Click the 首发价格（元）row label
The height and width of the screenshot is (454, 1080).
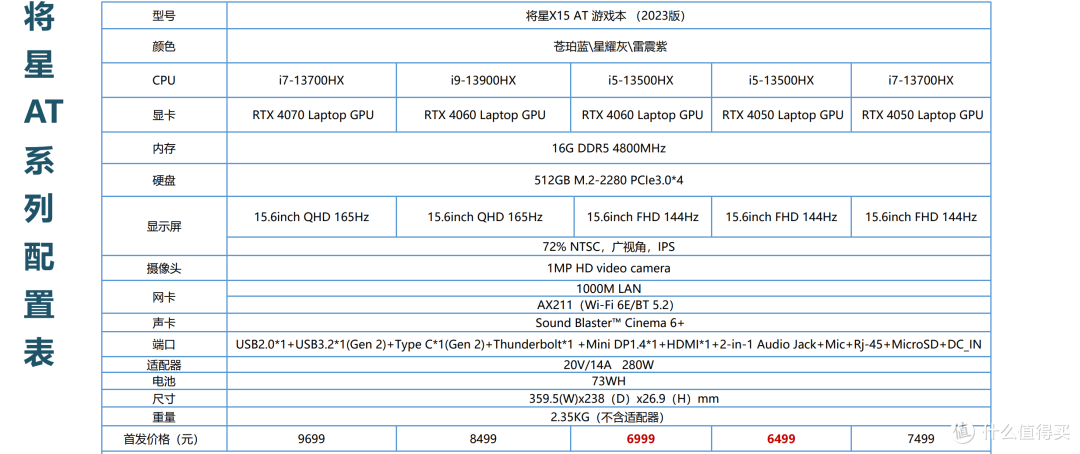point(164,439)
